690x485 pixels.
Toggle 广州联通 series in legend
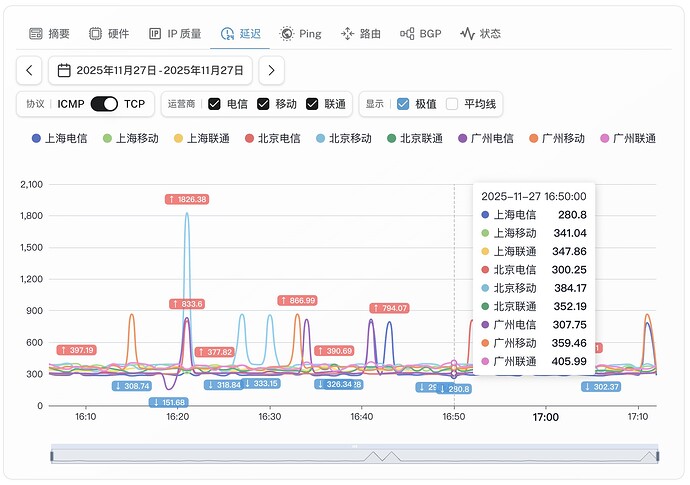coord(628,139)
